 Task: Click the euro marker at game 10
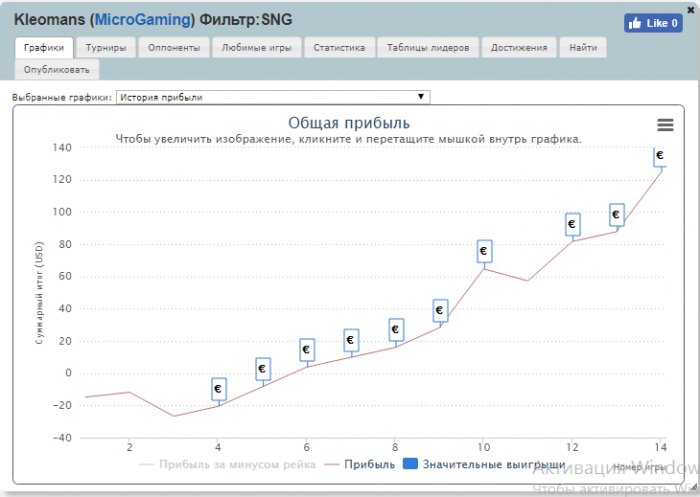[484, 251]
